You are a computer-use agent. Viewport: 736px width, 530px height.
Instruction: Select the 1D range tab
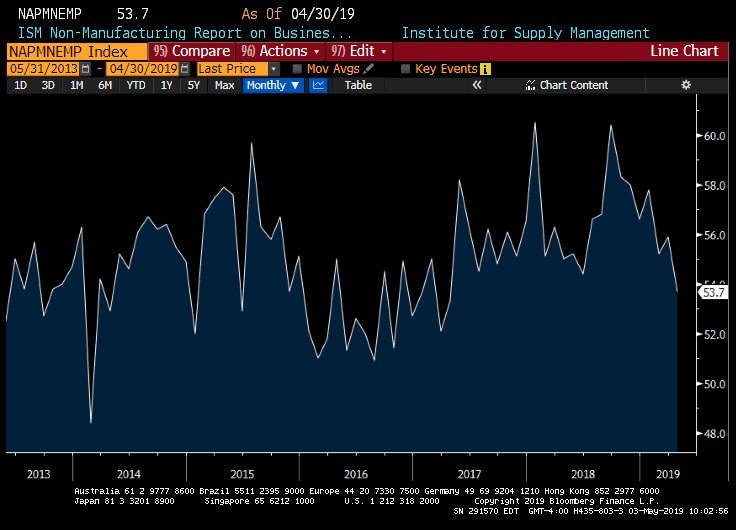(21, 85)
